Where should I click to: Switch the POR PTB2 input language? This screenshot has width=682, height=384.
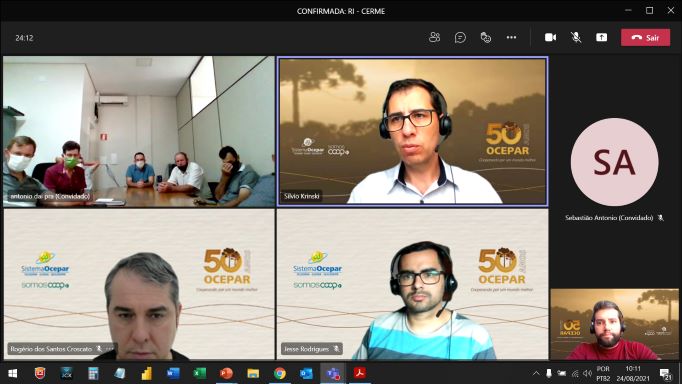click(603, 374)
